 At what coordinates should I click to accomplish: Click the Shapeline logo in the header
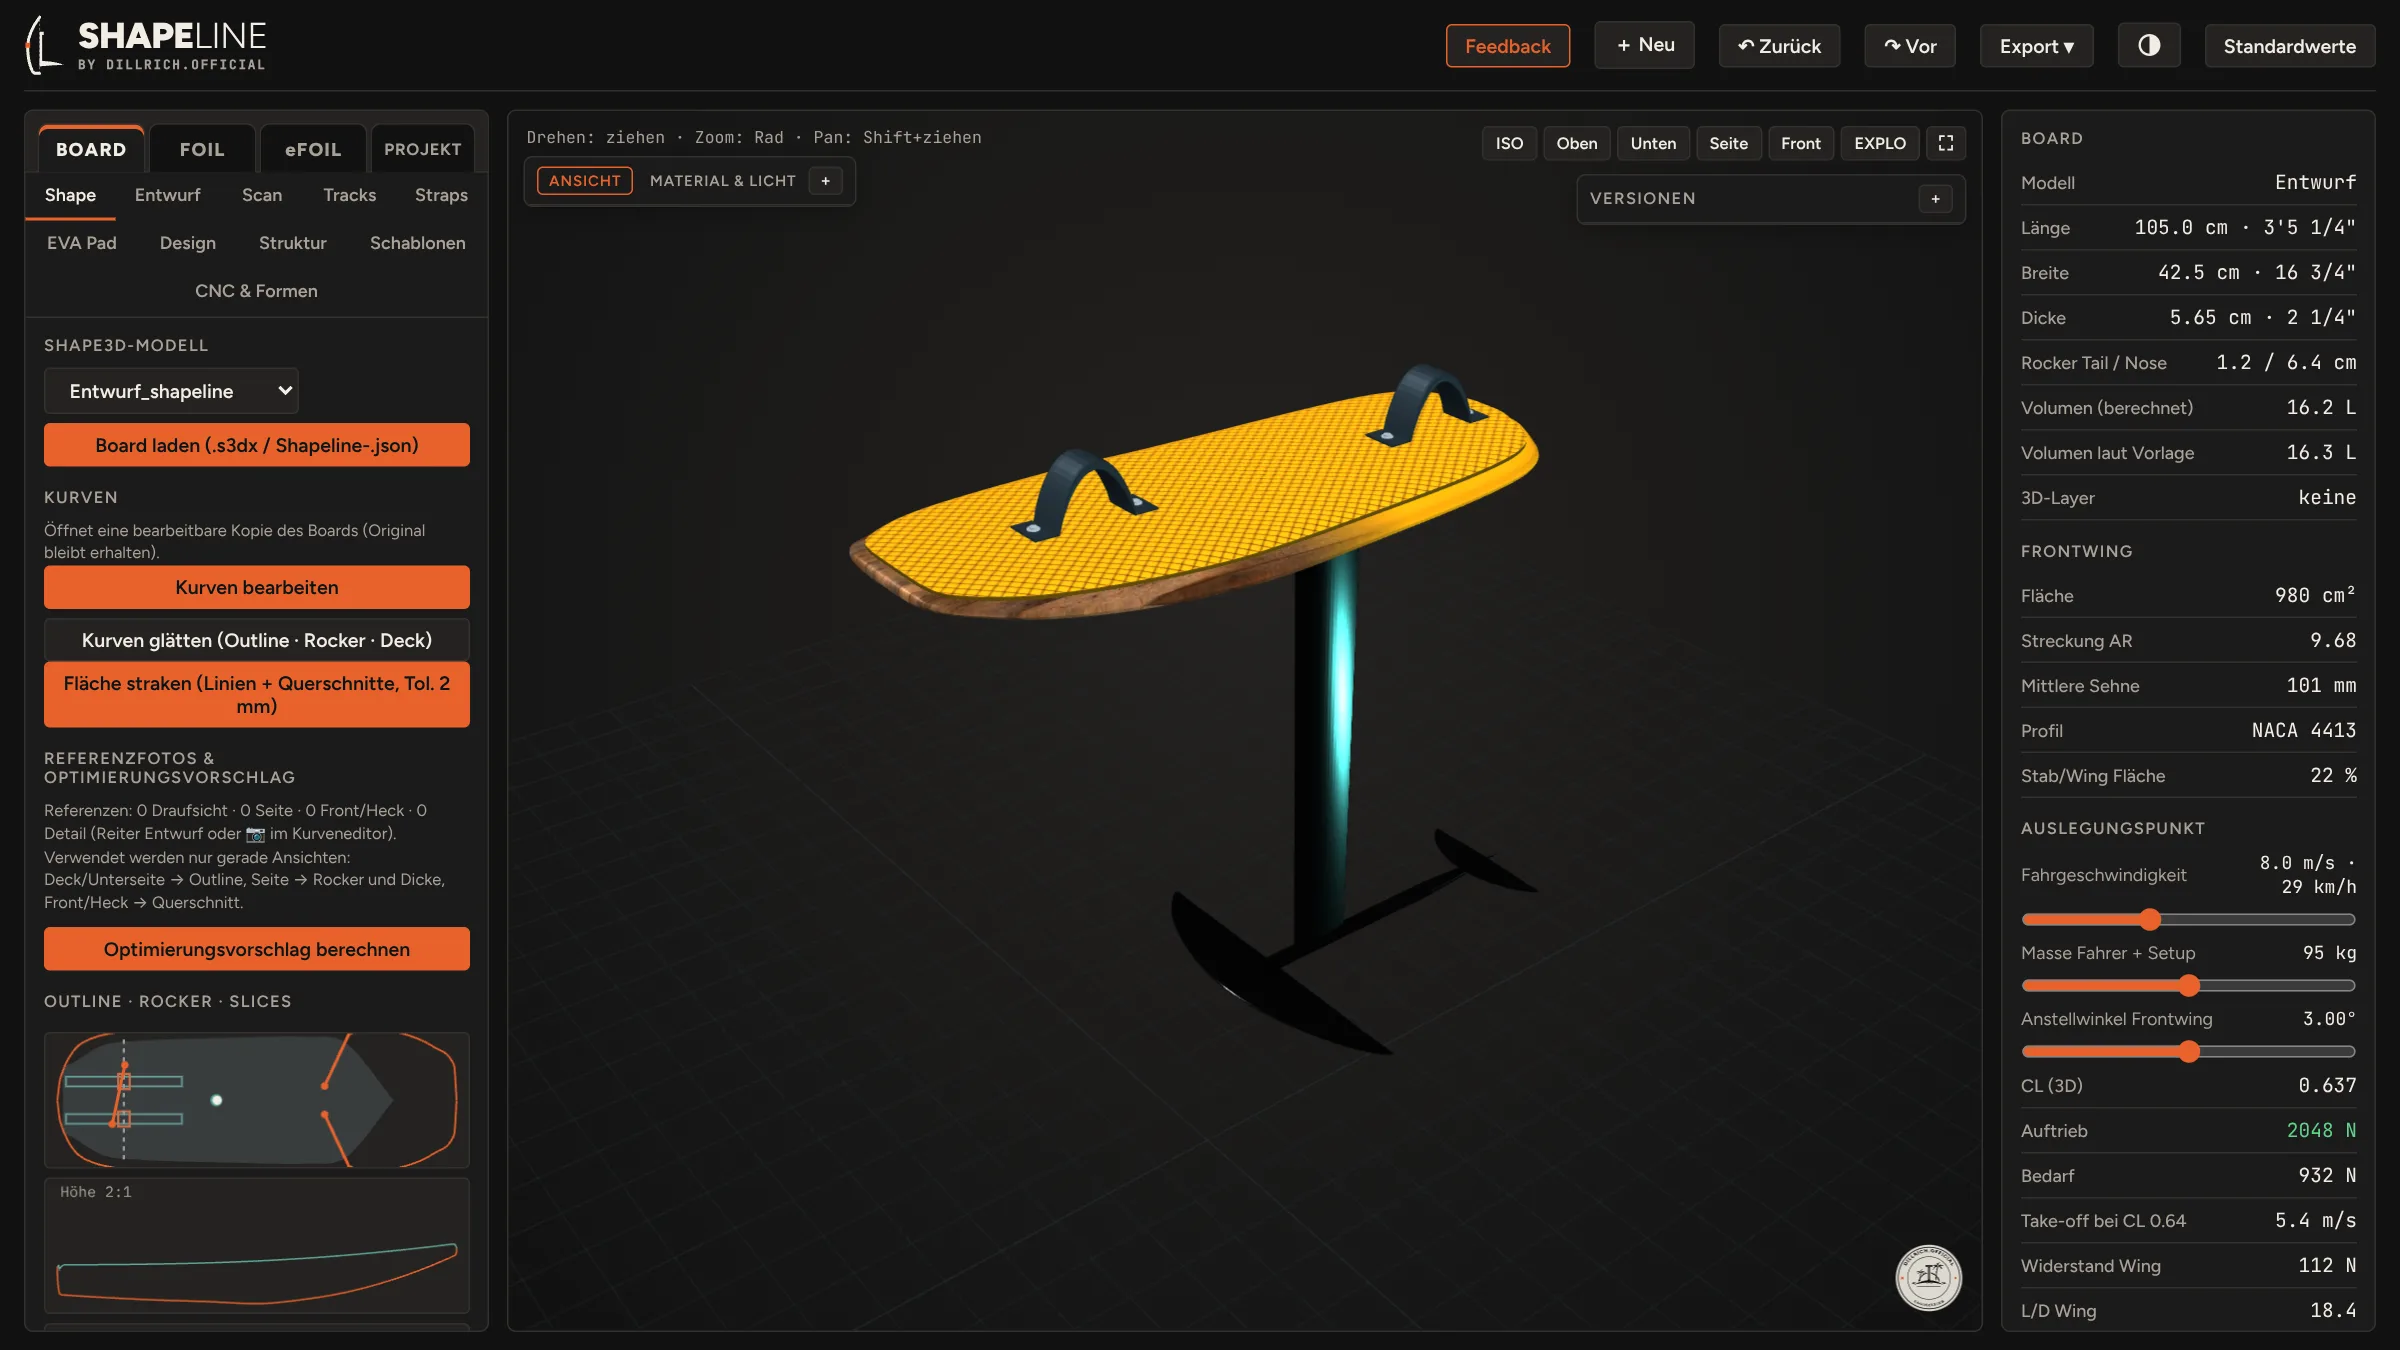146,46
